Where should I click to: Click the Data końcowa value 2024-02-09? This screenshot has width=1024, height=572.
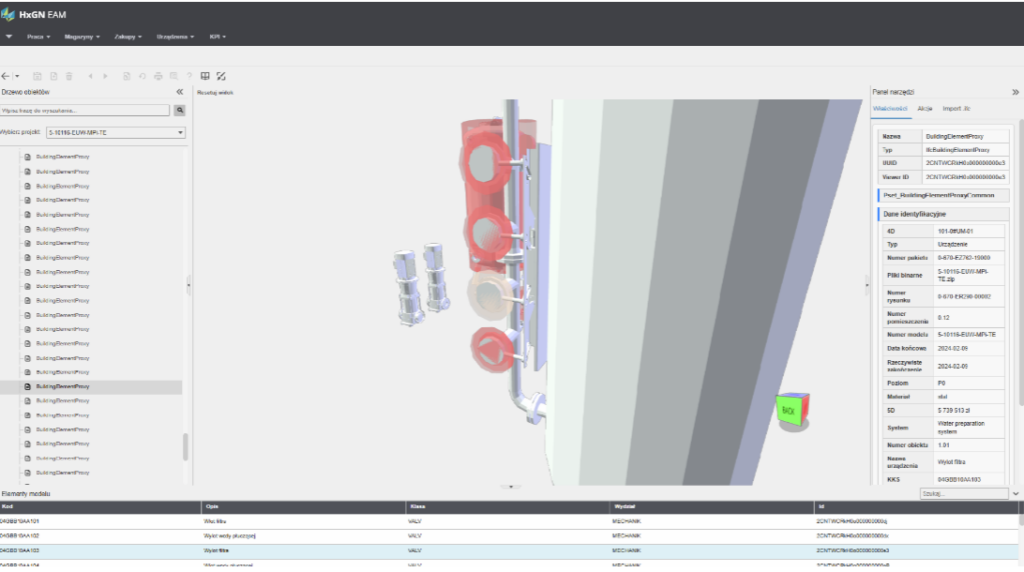[x=953, y=349]
